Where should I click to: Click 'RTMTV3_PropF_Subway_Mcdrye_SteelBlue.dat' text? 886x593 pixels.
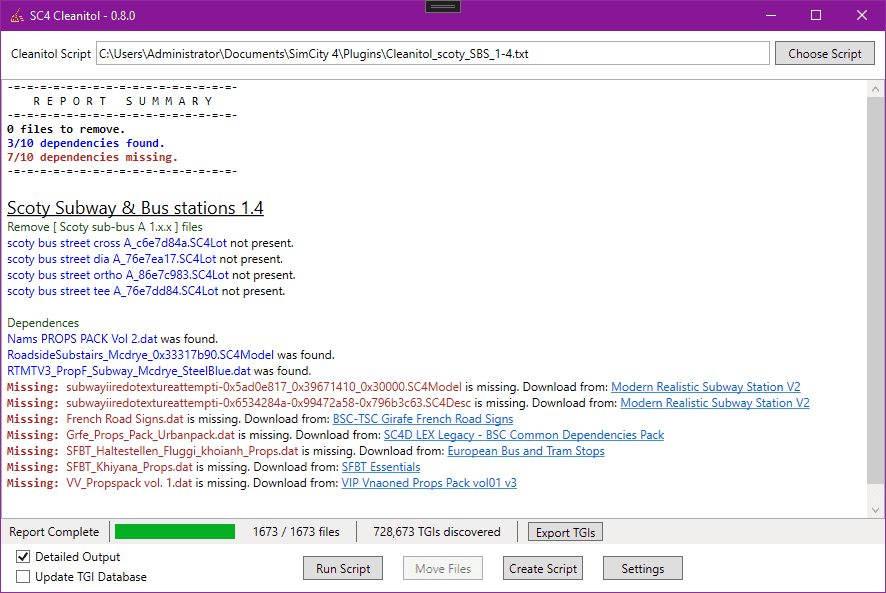point(128,371)
